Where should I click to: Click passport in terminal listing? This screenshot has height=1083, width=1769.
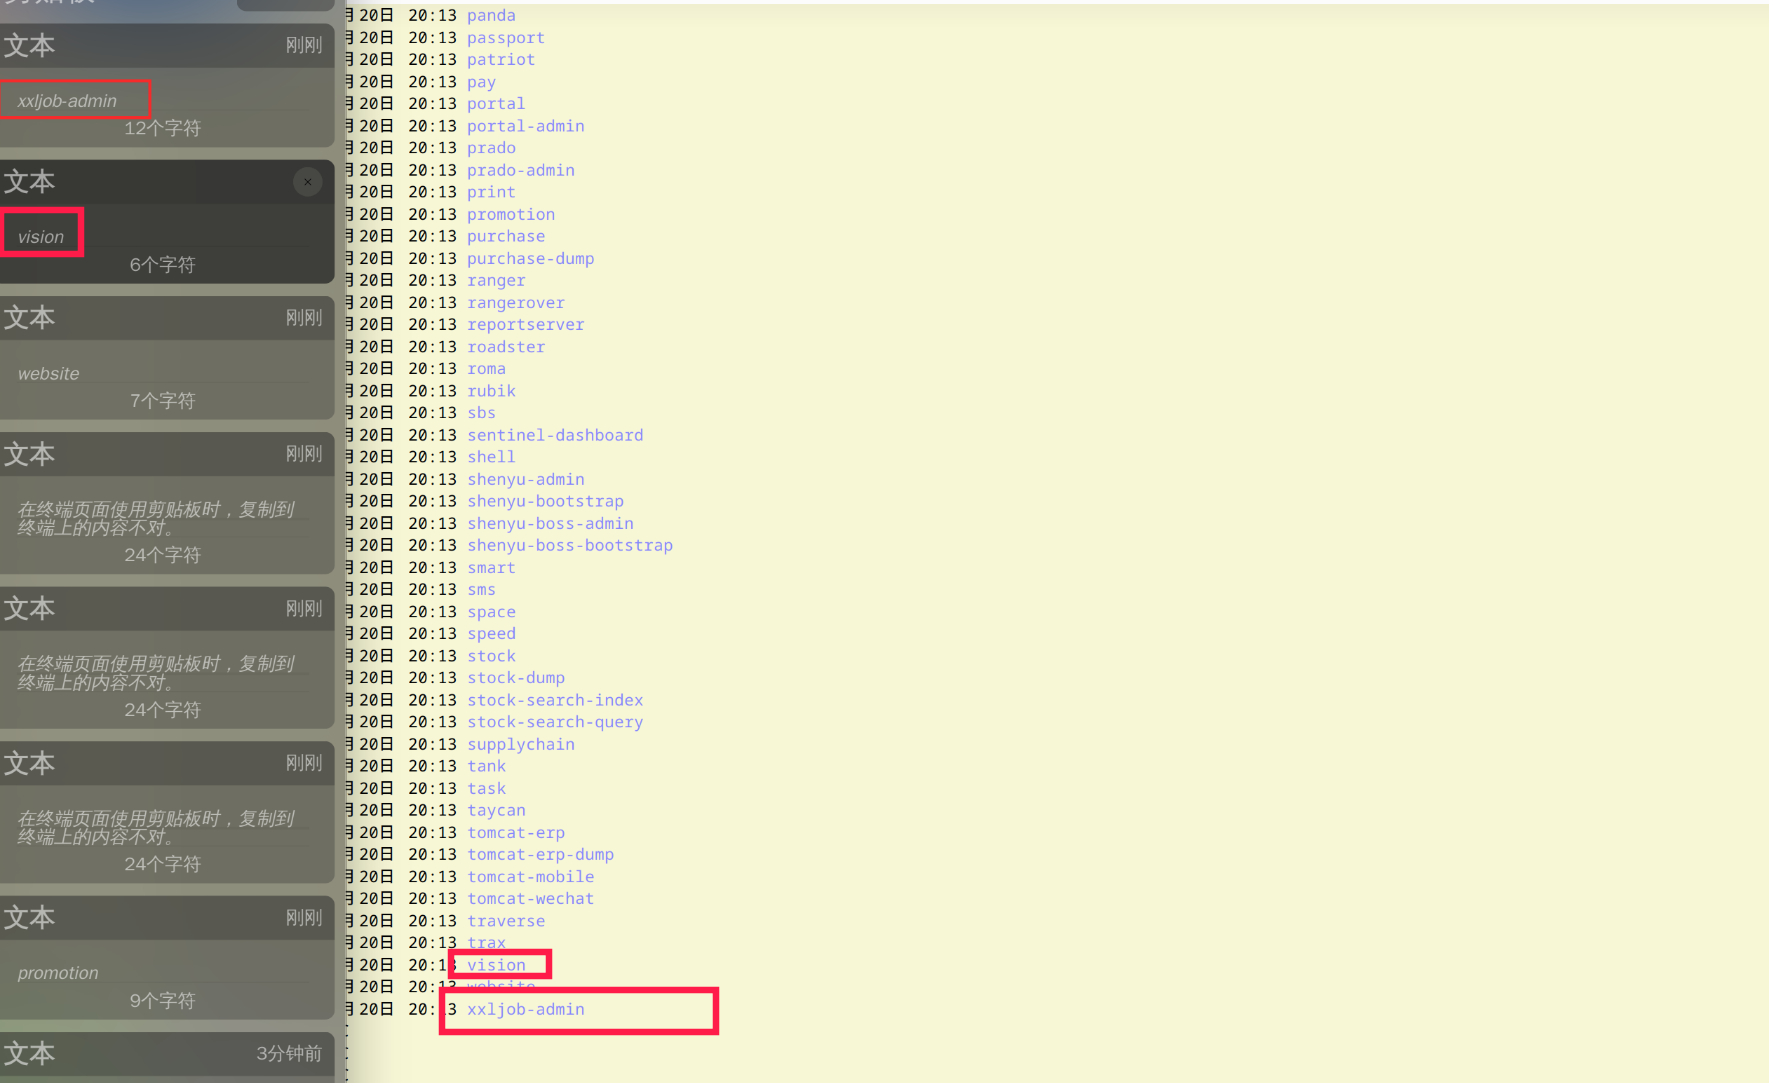(506, 38)
